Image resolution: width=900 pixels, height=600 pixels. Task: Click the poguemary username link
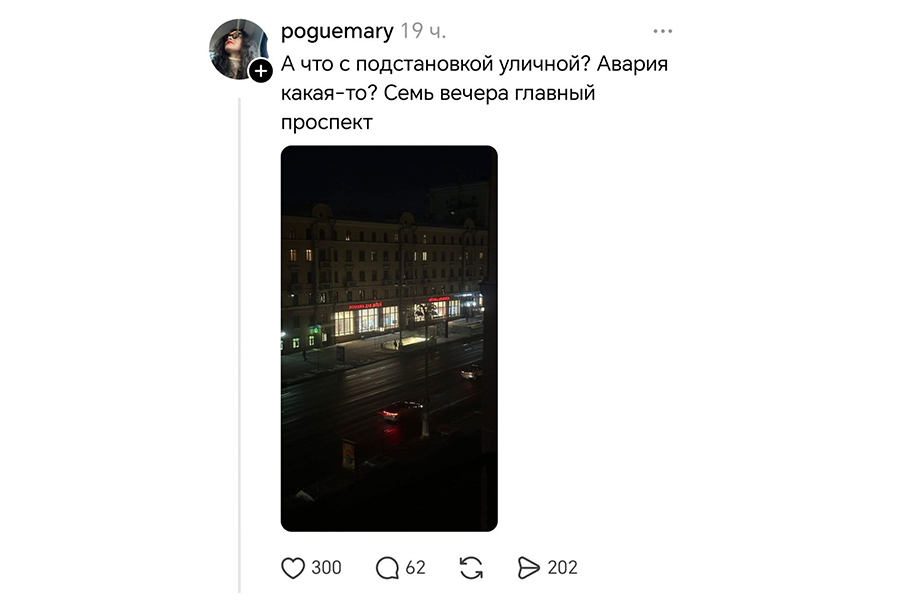(337, 31)
